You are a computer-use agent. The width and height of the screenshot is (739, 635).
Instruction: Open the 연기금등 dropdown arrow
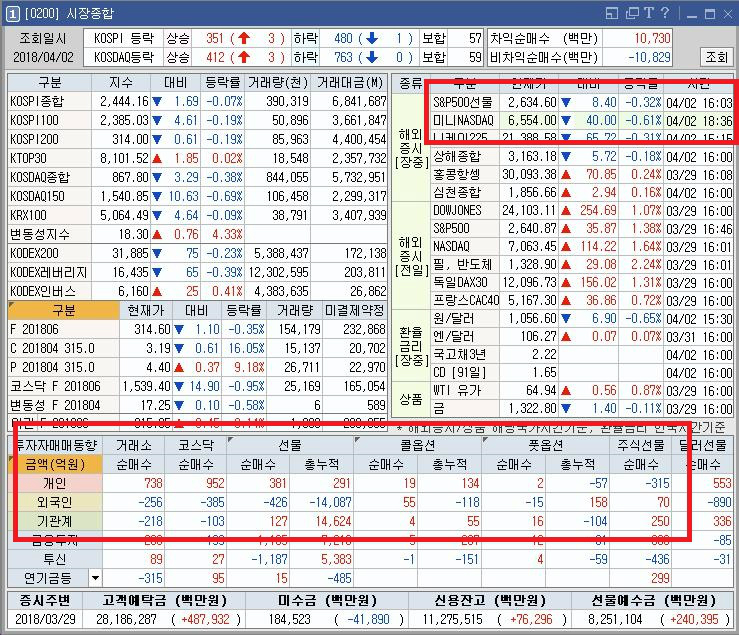(x=95, y=578)
